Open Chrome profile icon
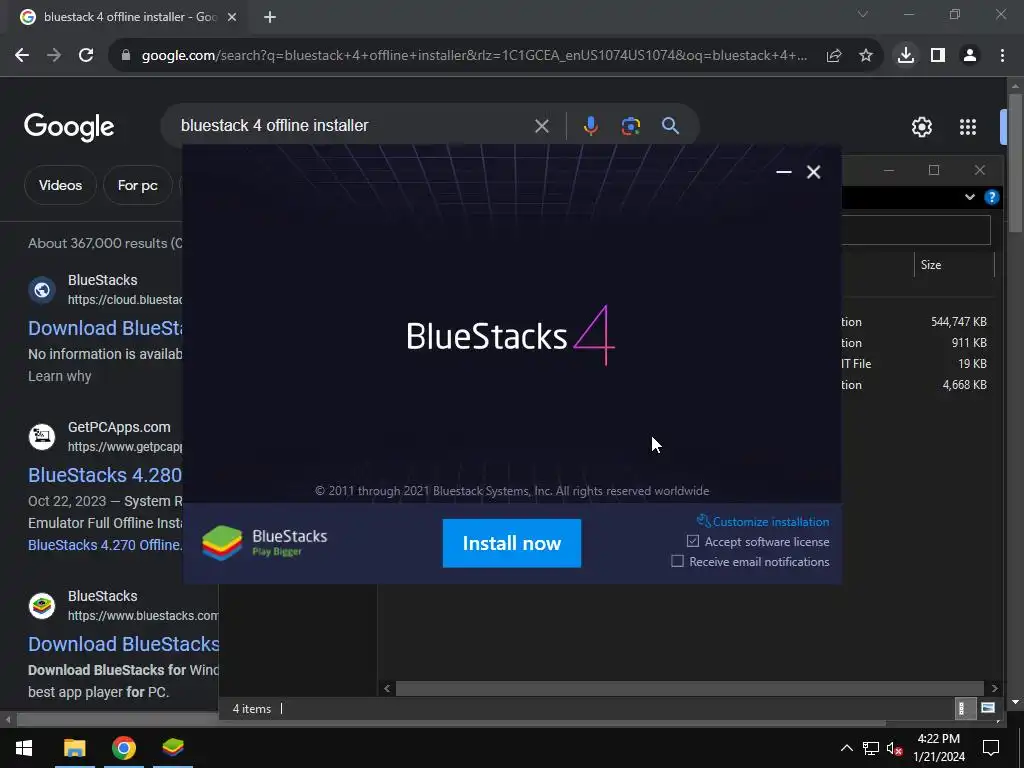The image size is (1024, 768). [x=970, y=56]
